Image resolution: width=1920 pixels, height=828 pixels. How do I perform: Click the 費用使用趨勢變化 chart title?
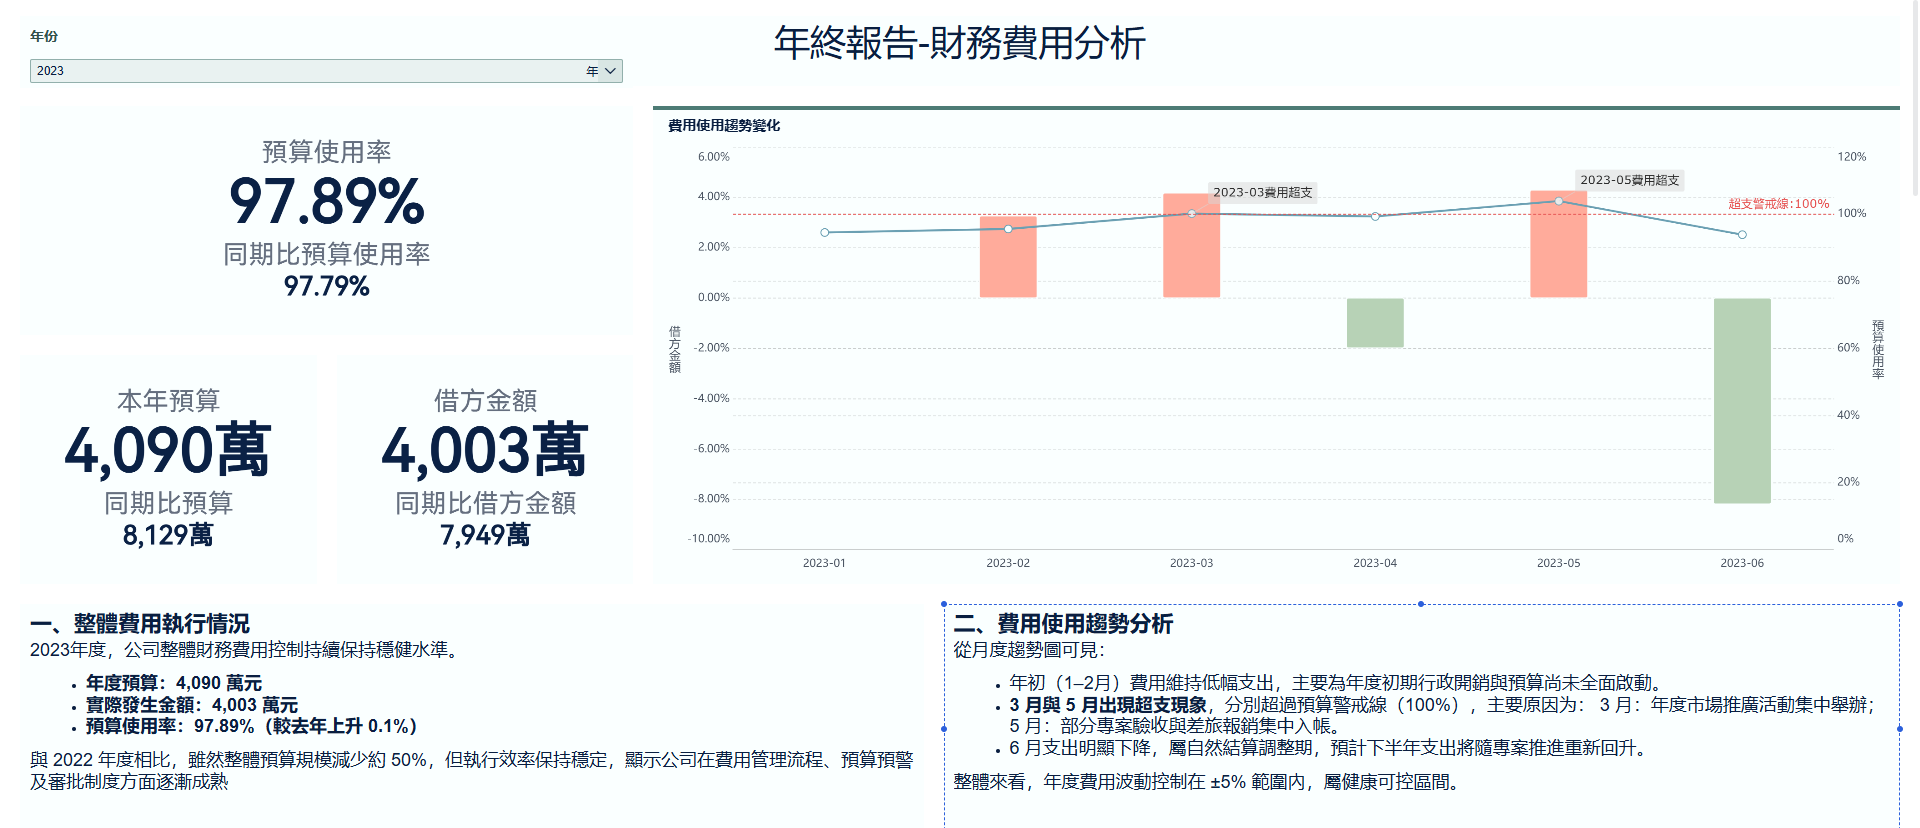click(x=724, y=126)
